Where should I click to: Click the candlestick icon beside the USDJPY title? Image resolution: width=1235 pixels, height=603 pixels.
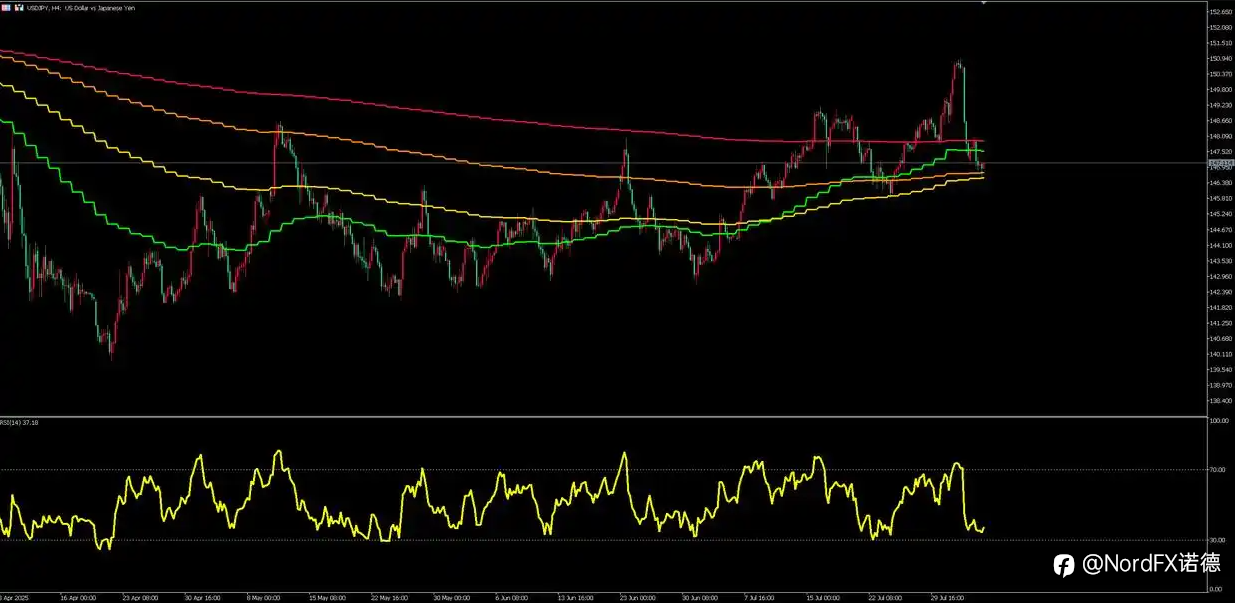(19, 8)
